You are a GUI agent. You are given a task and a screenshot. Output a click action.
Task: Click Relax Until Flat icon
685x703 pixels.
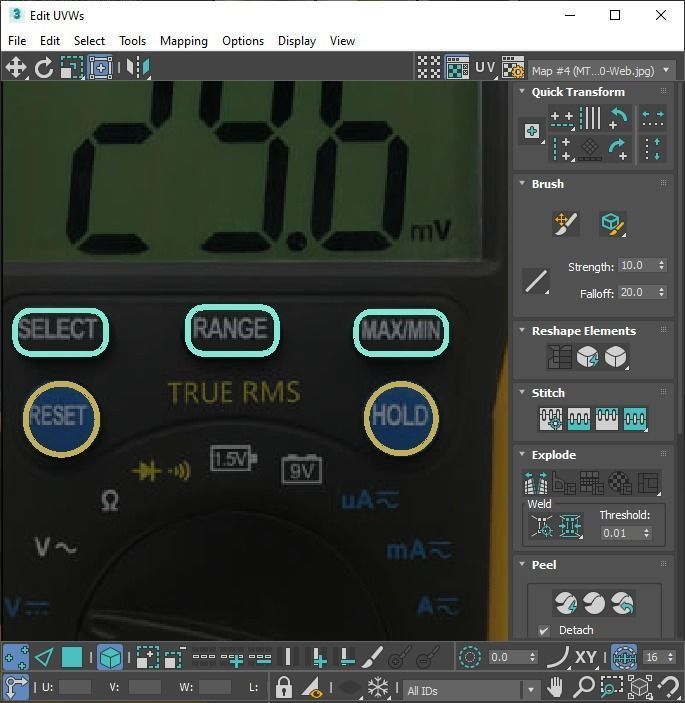click(588, 357)
